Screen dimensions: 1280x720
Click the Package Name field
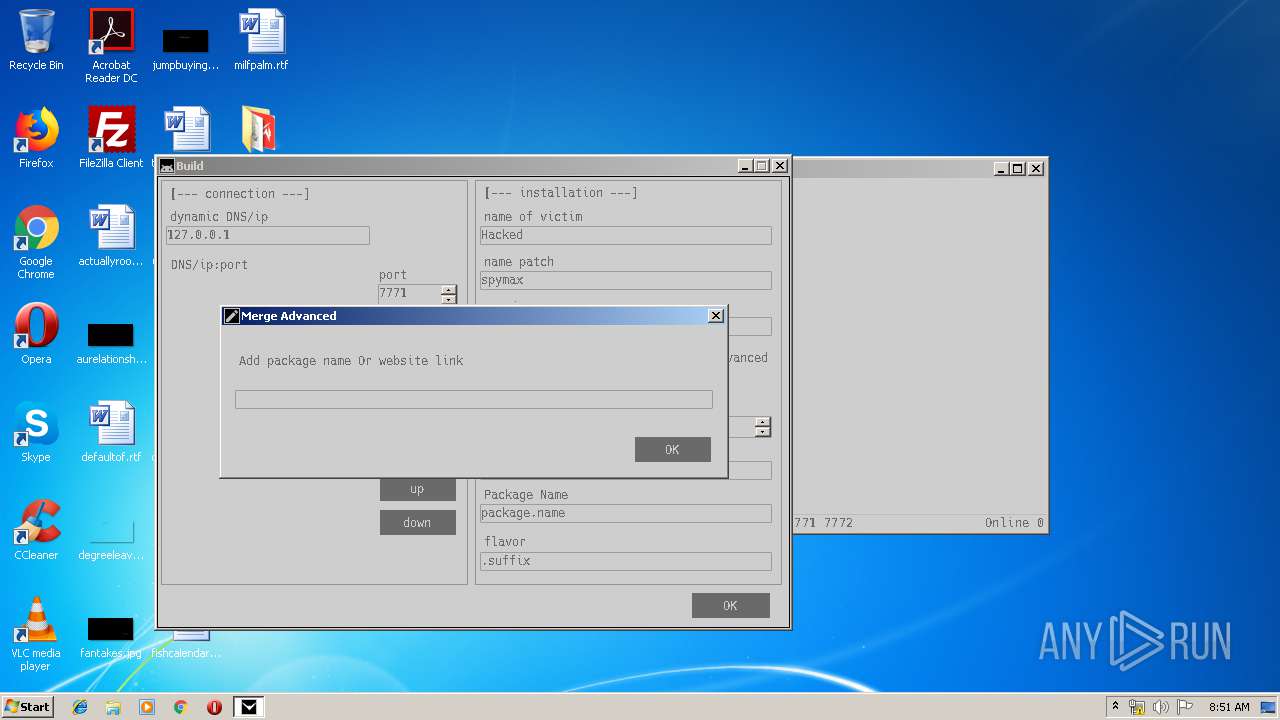[x=626, y=513]
